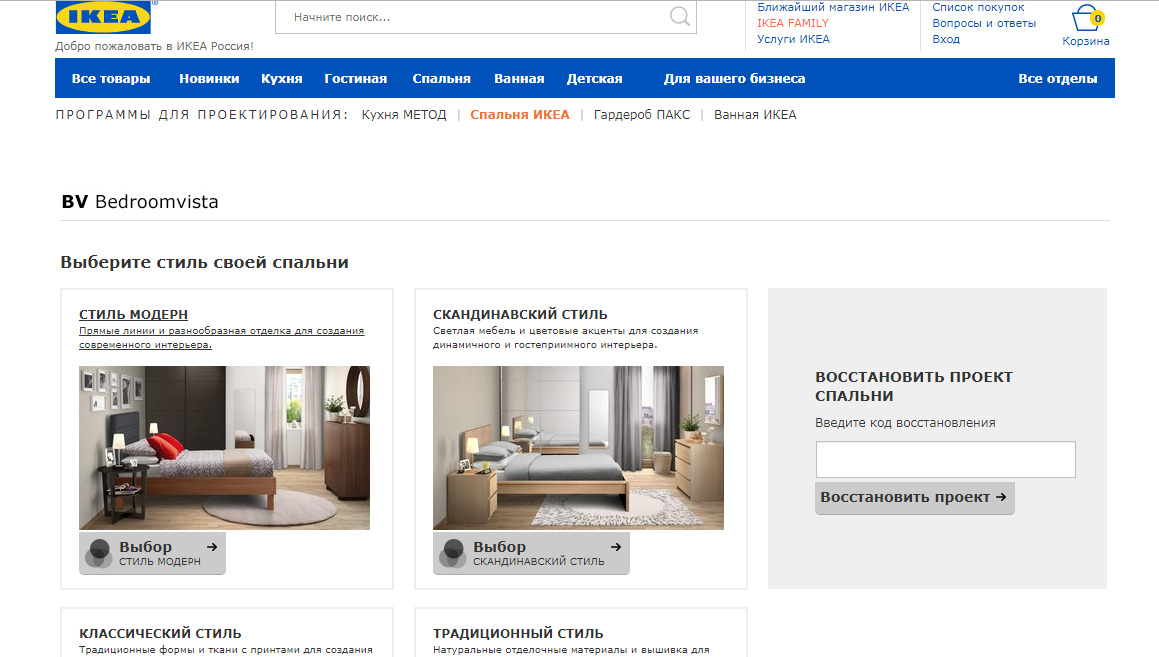Open 'Ванная ИКЕА' planner link

coord(755,115)
